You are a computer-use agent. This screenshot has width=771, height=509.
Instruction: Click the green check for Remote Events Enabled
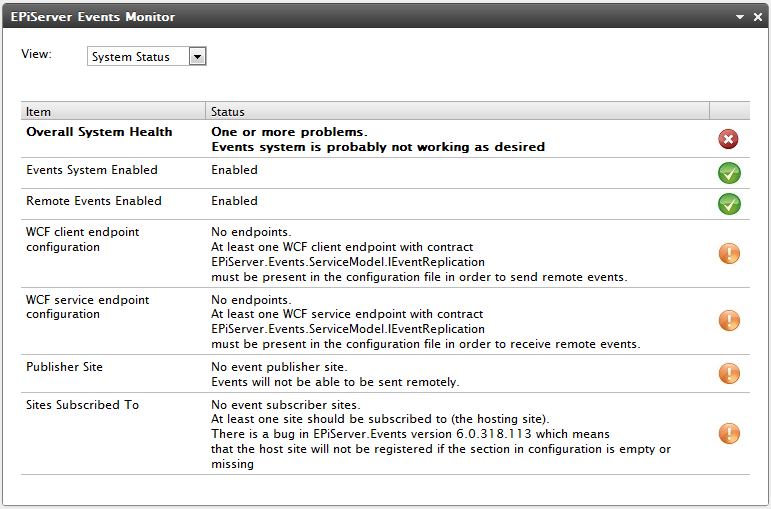tap(729, 204)
